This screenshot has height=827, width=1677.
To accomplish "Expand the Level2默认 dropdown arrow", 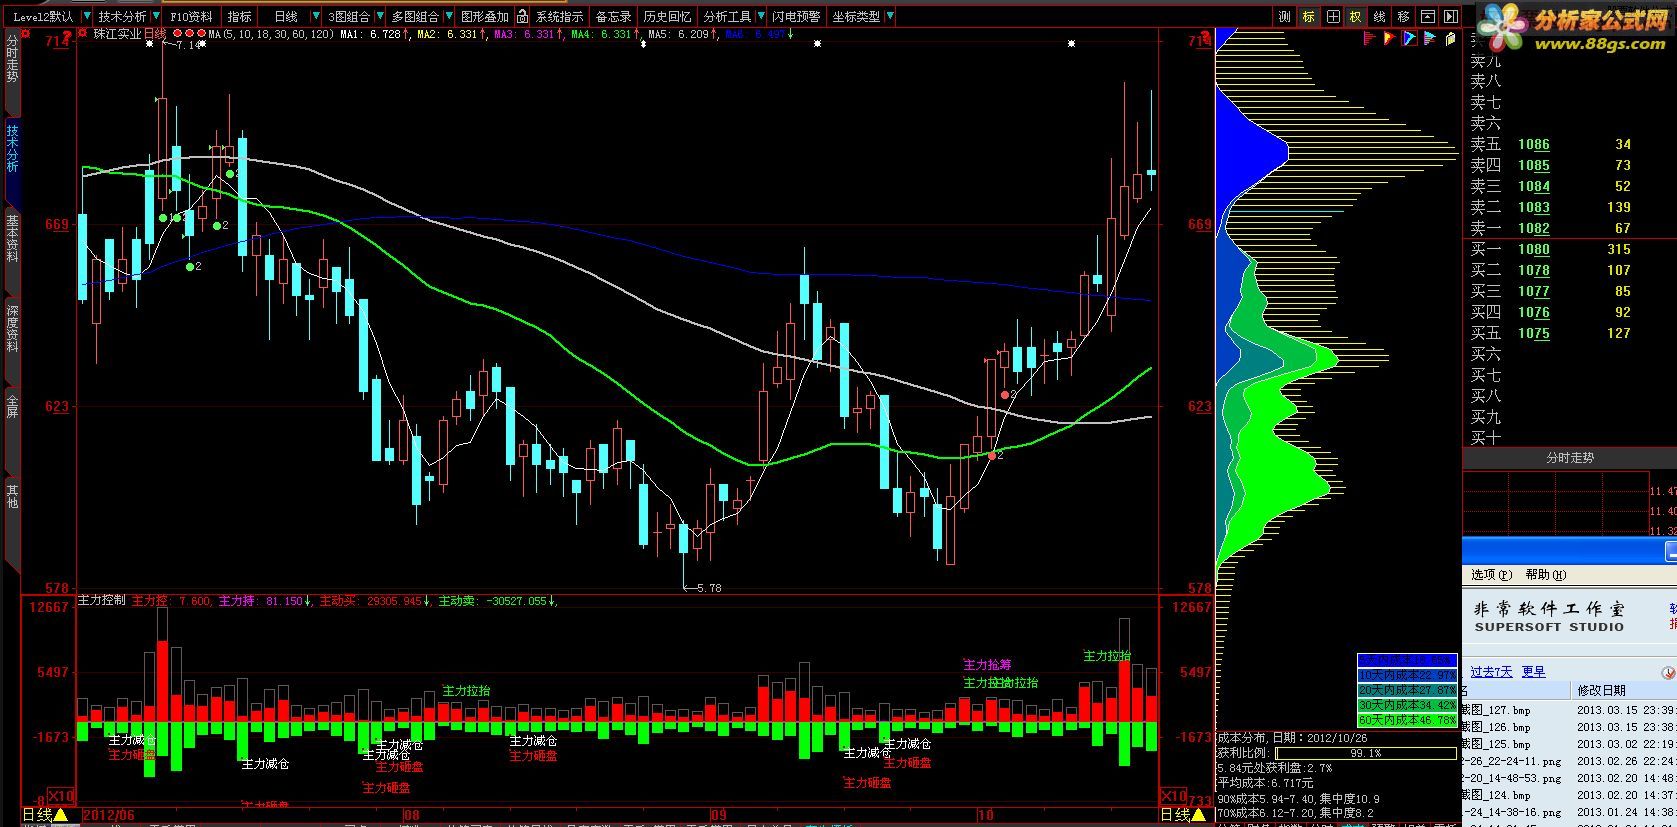I will [x=87, y=17].
